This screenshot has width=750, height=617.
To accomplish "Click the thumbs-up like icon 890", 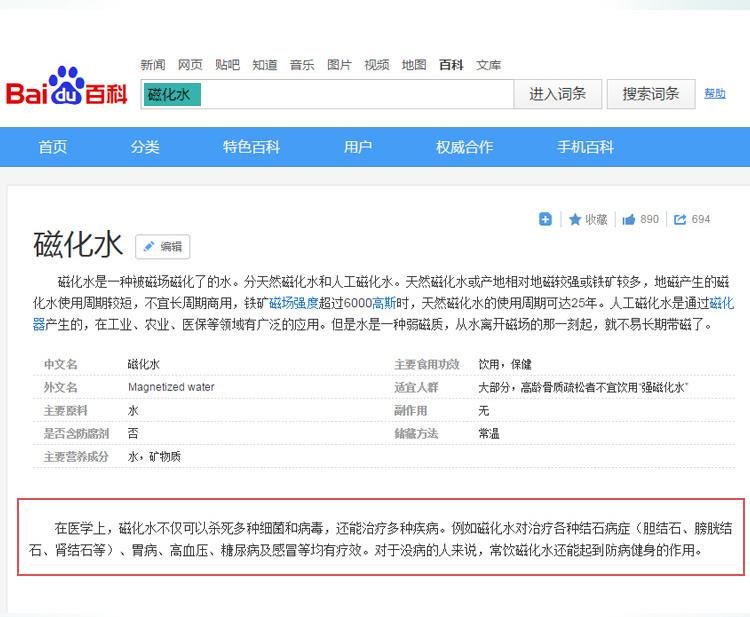I will tap(629, 220).
